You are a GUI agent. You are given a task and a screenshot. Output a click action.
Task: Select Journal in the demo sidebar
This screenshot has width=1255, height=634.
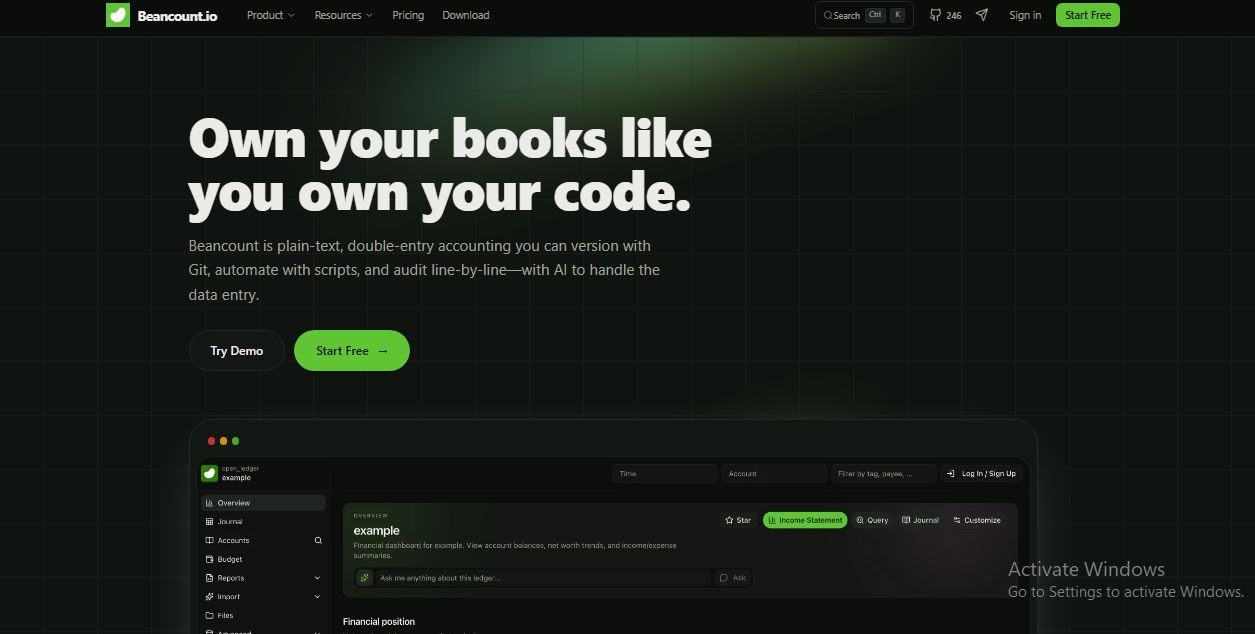pyautogui.click(x=263, y=522)
